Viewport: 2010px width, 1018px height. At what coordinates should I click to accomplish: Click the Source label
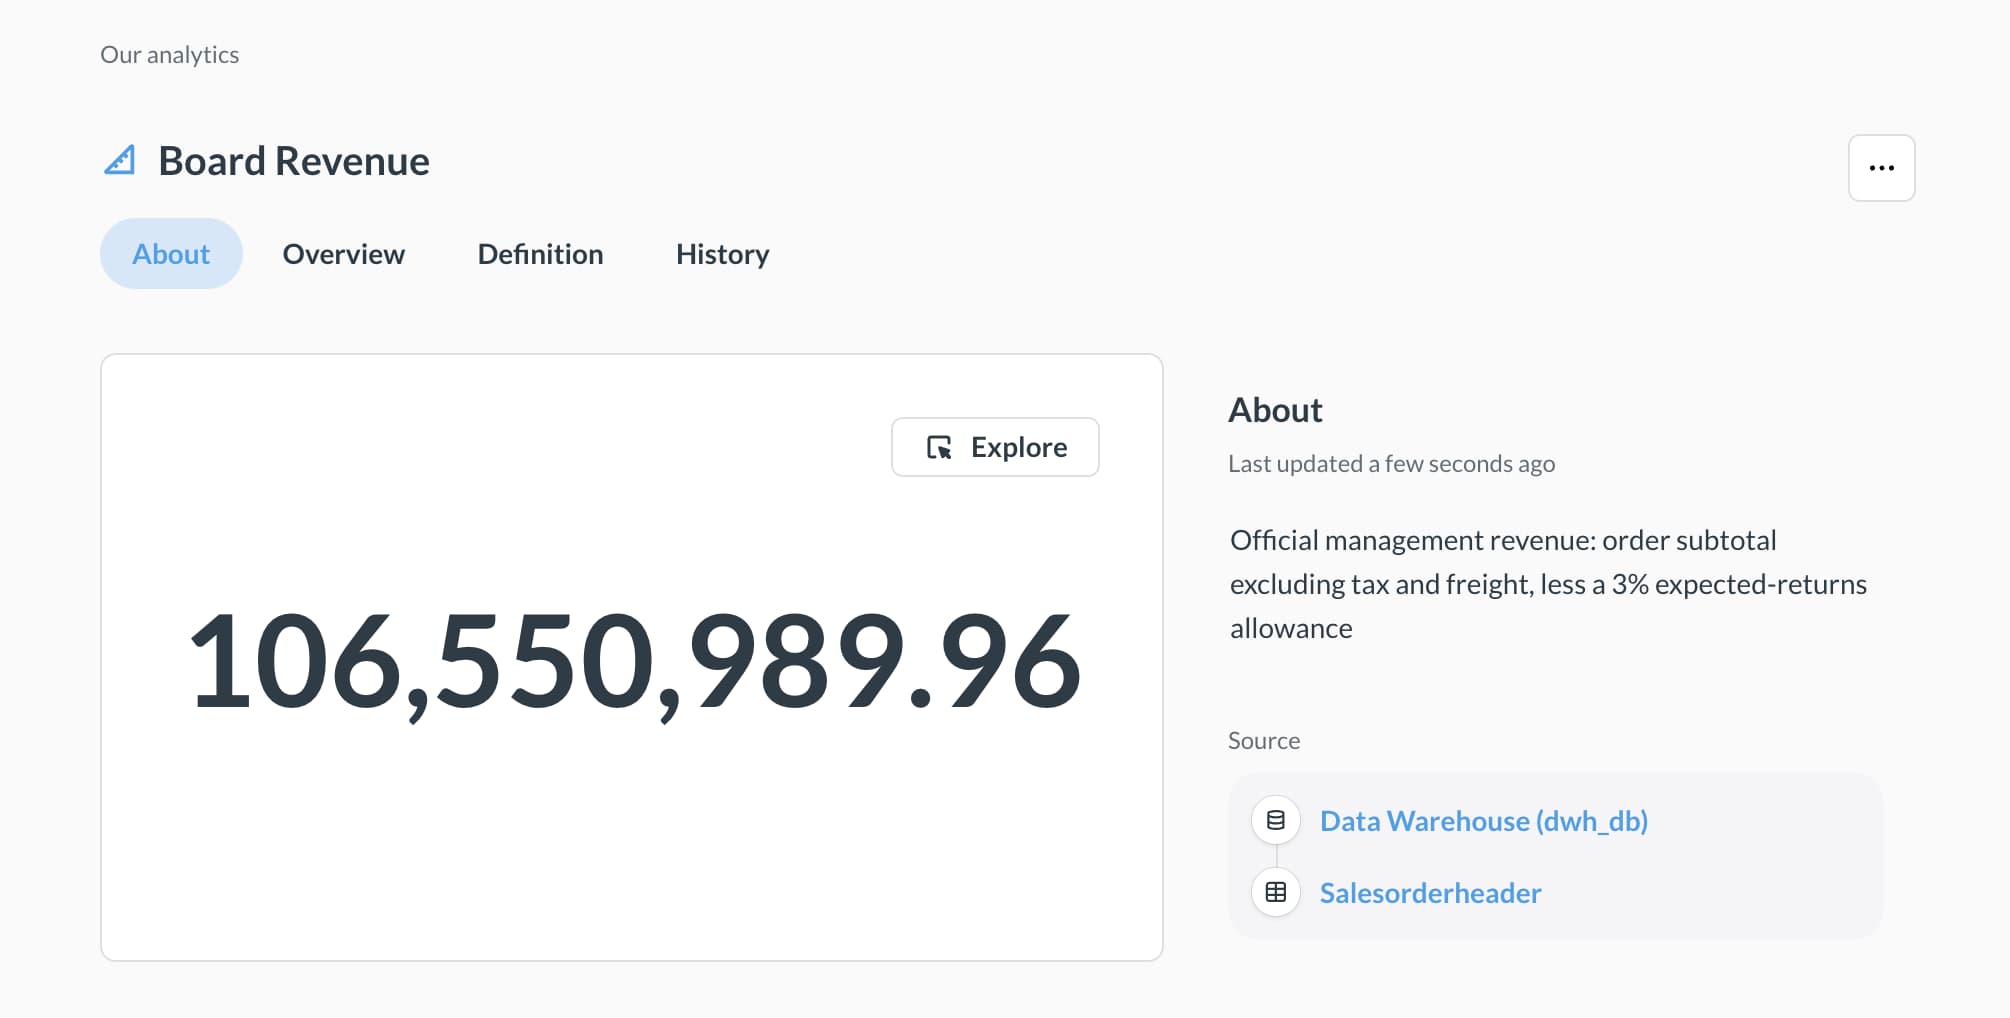click(x=1264, y=741)
